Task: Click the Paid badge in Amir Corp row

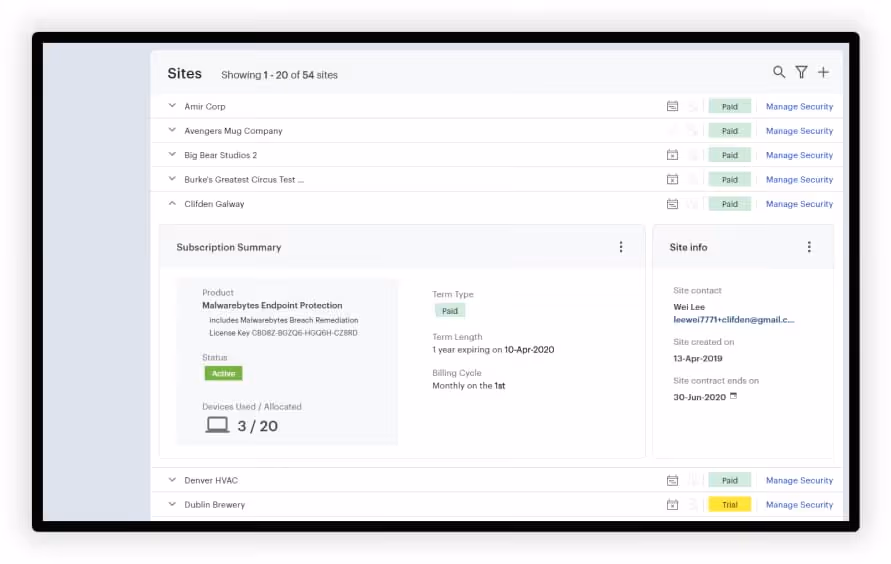Action: pos(730,106)
